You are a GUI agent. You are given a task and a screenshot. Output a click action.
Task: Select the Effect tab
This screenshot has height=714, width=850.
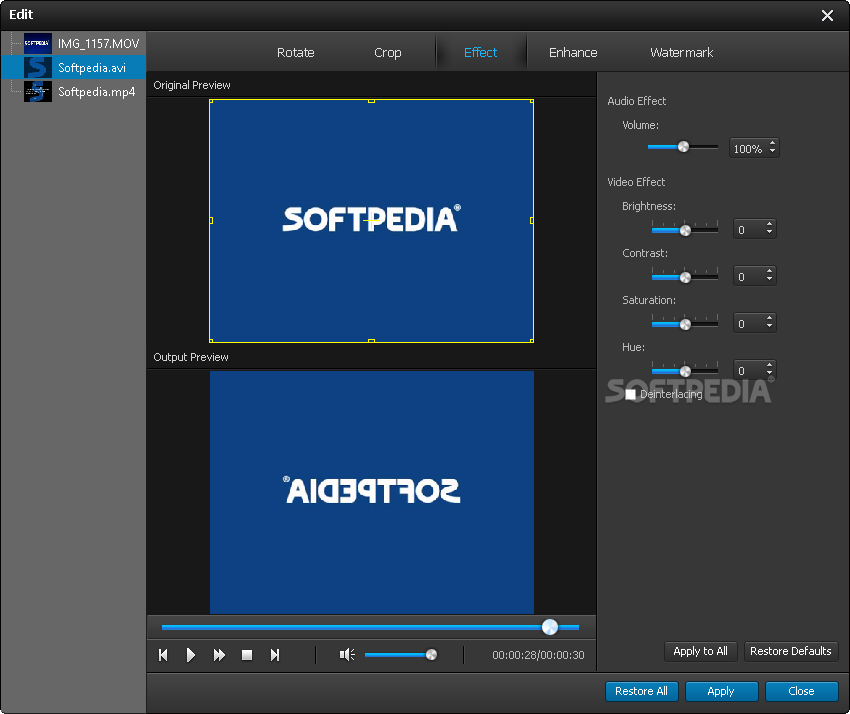pos(480,53)
